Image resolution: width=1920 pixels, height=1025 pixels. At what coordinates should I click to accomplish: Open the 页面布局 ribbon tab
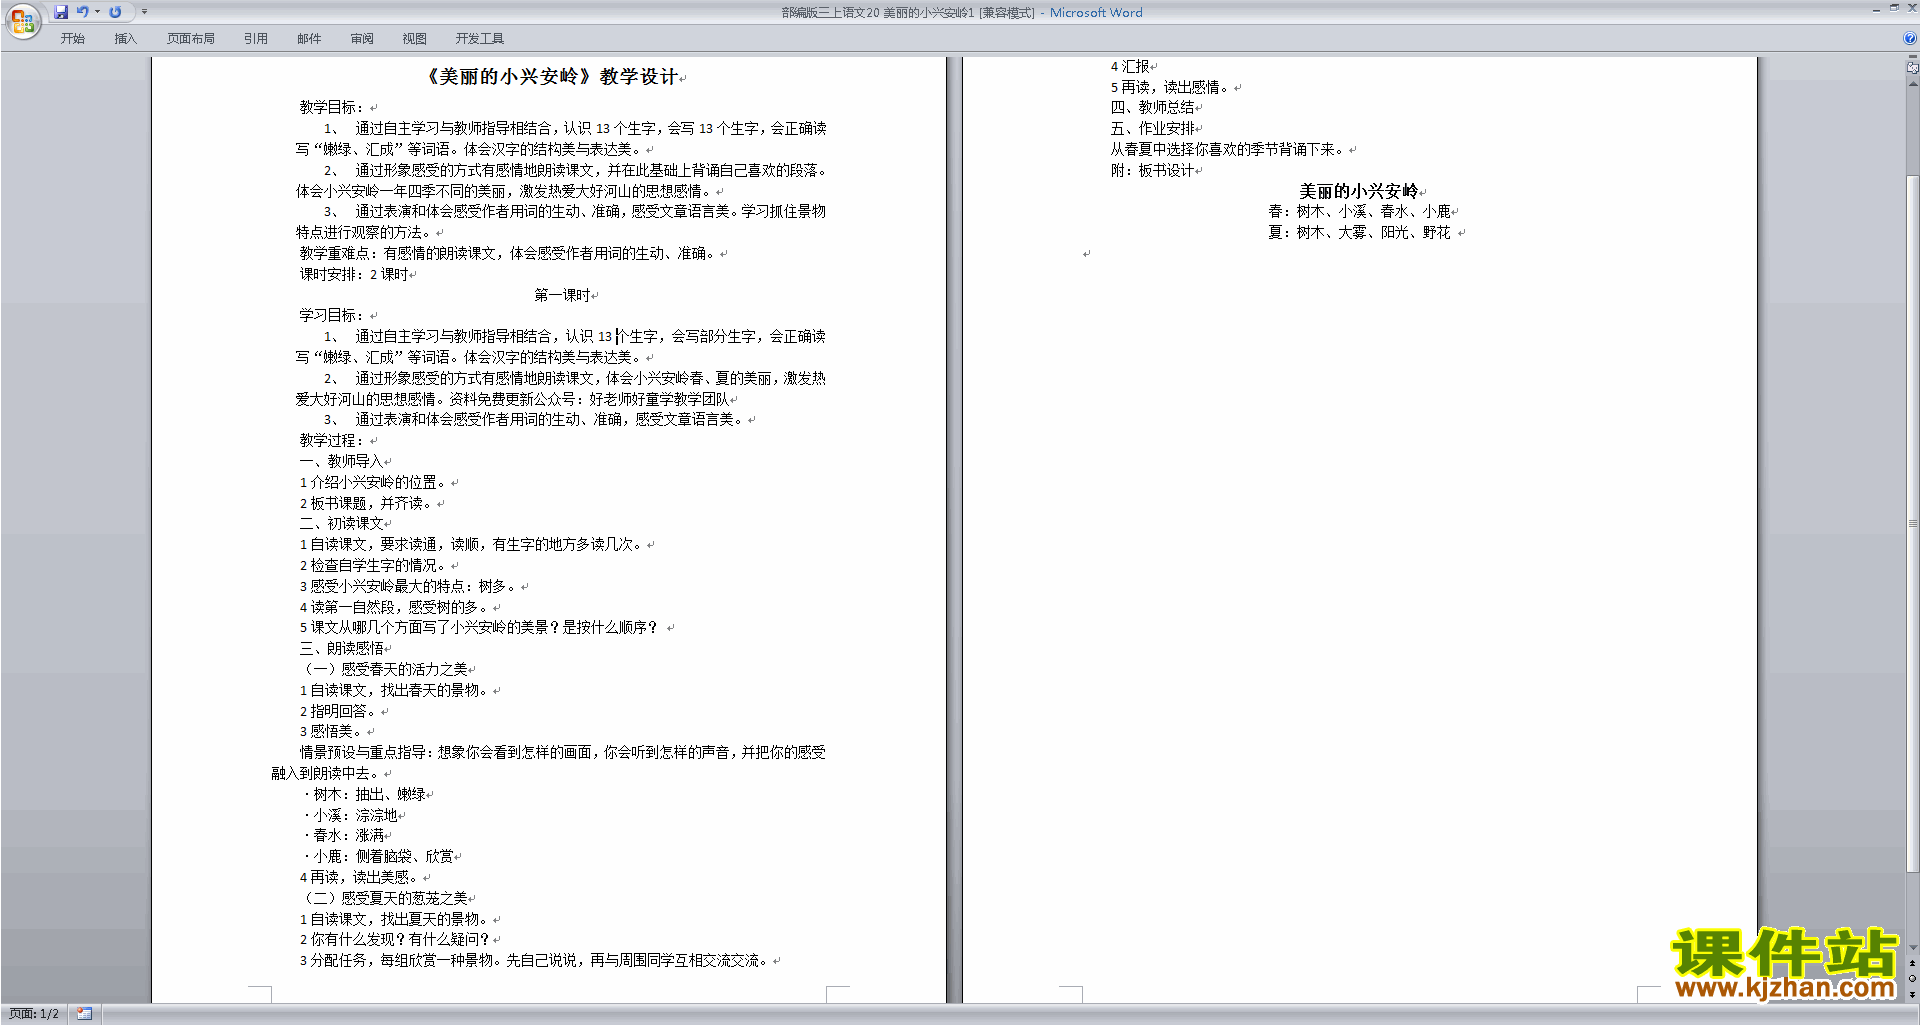point(191,39)
